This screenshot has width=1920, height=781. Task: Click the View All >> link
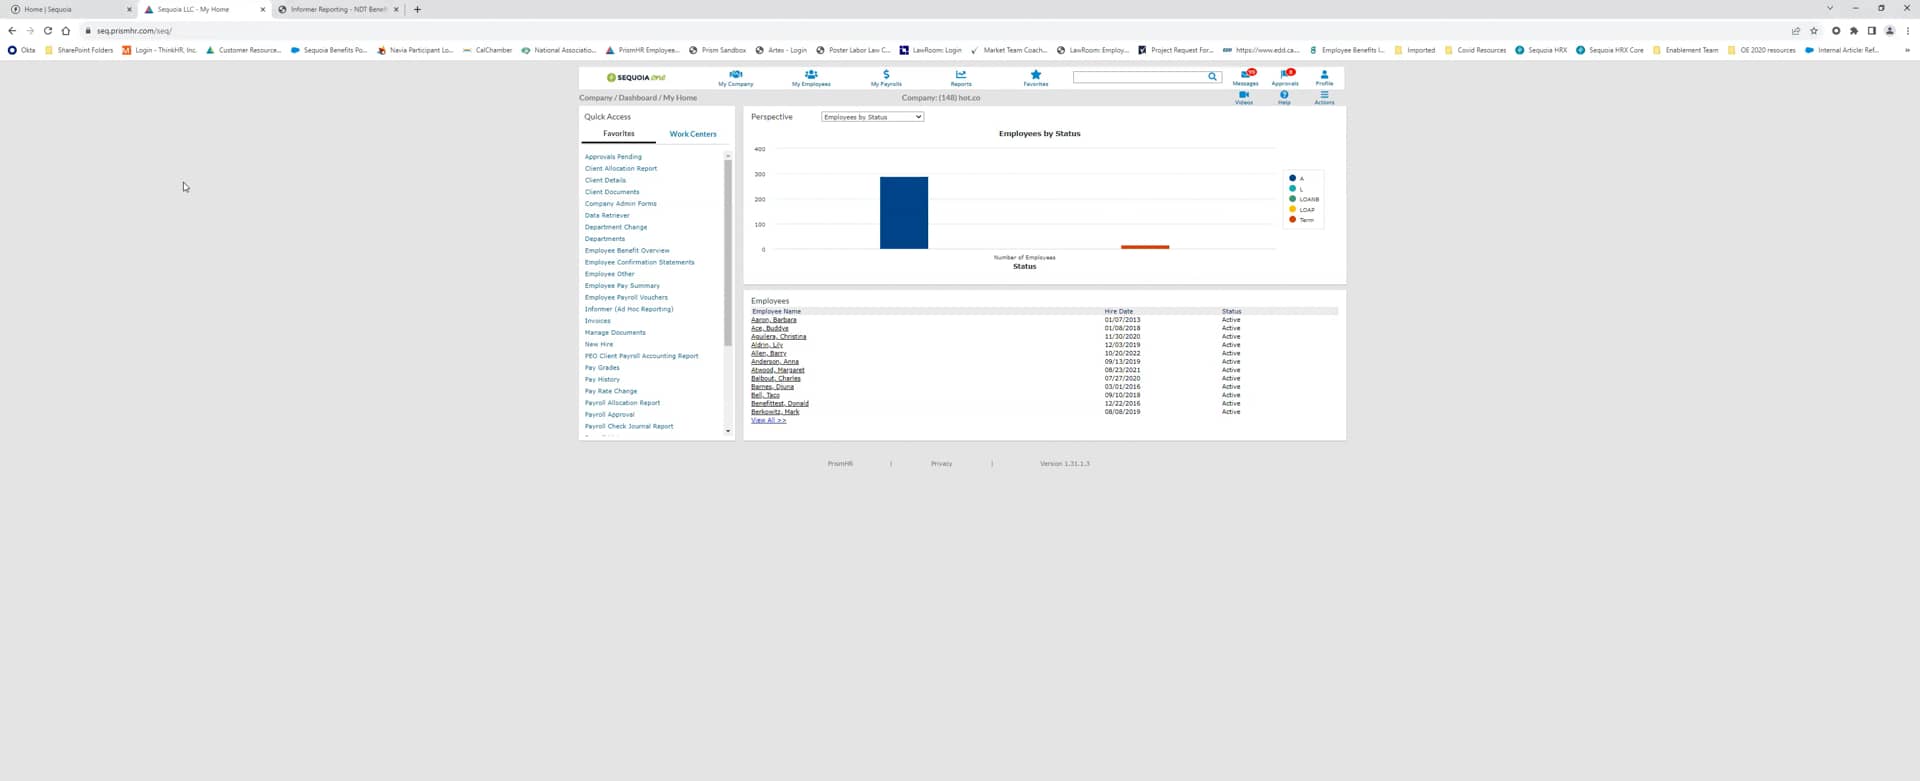point(768,421)
